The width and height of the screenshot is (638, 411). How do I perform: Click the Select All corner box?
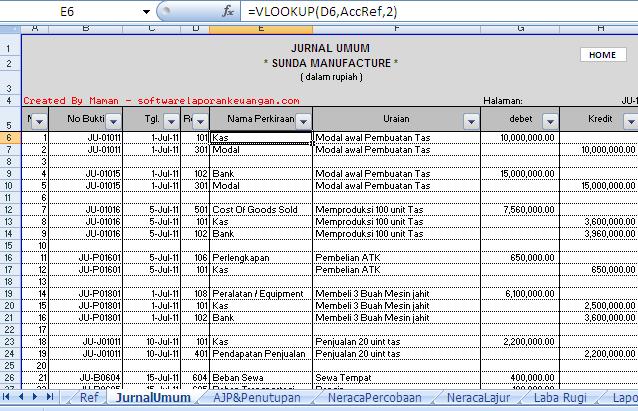coord(10,29)
